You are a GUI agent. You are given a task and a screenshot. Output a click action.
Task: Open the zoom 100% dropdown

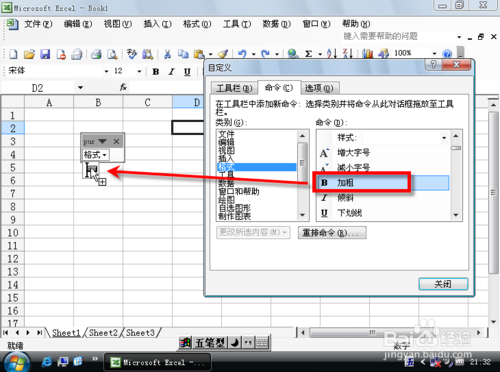434,53
